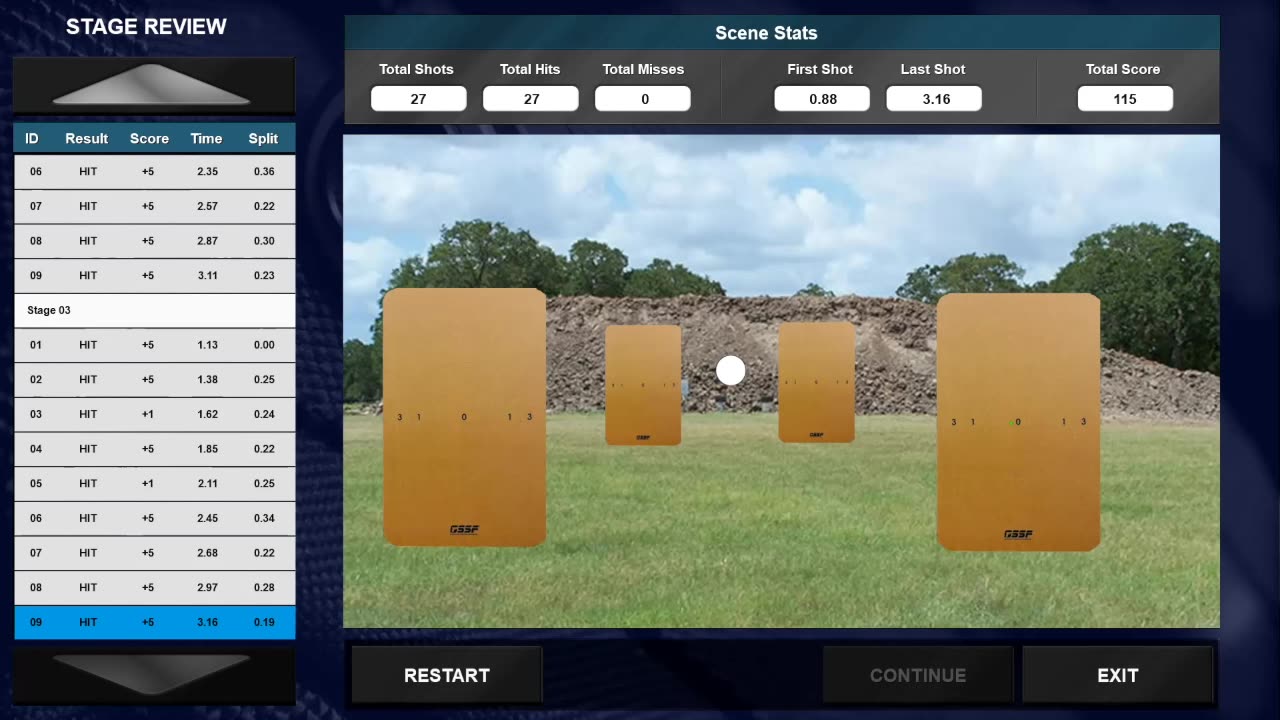
Task: Select Stage 03 shot 01 at time 1.13
Action: [155, 345]
